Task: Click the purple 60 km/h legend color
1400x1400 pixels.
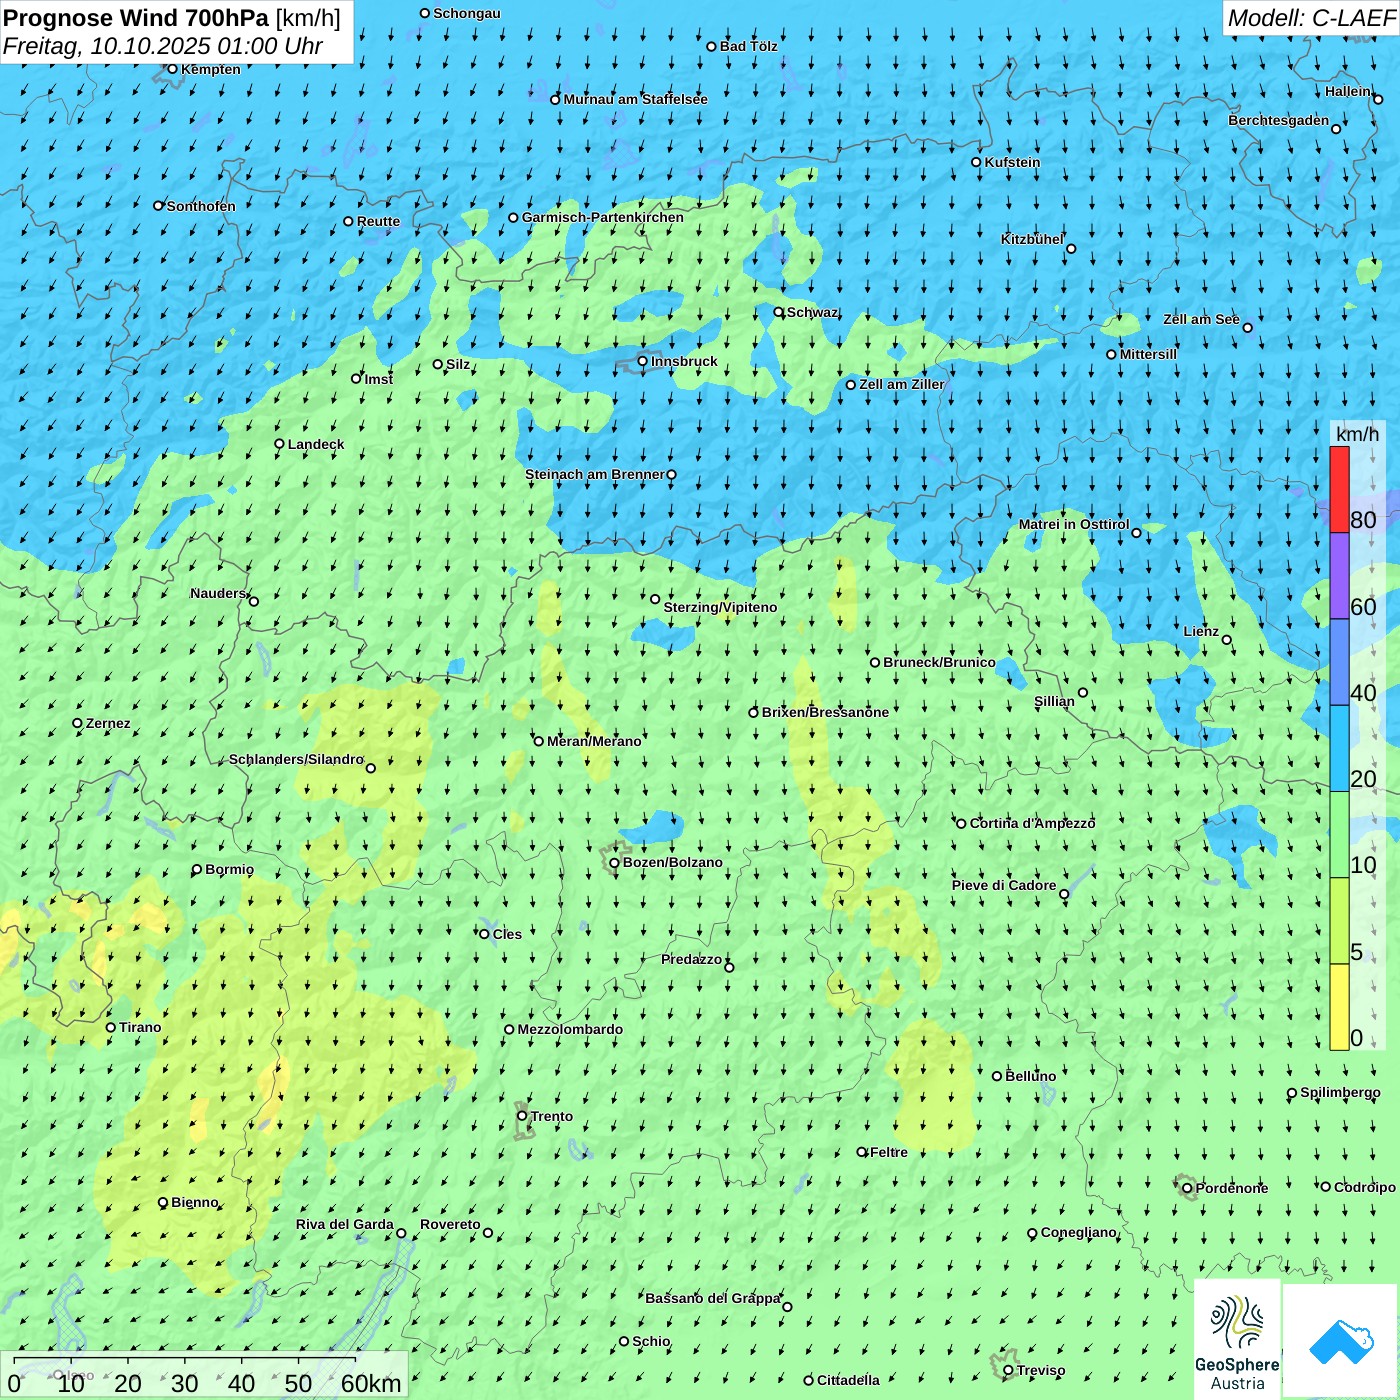Action: (x=1339, y=576)
